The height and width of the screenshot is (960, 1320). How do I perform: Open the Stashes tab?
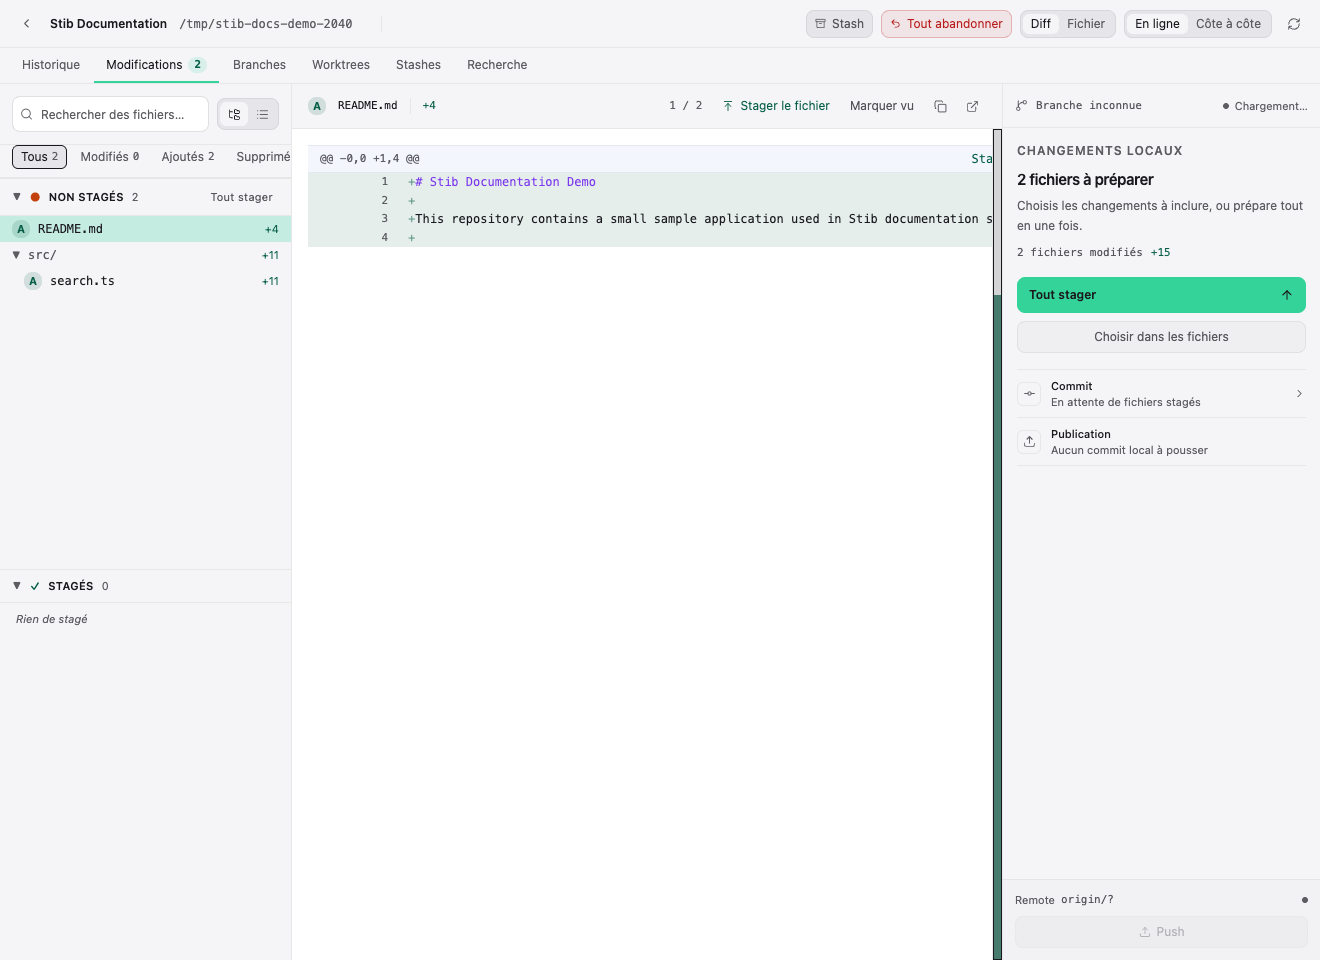tap(418, 65)
